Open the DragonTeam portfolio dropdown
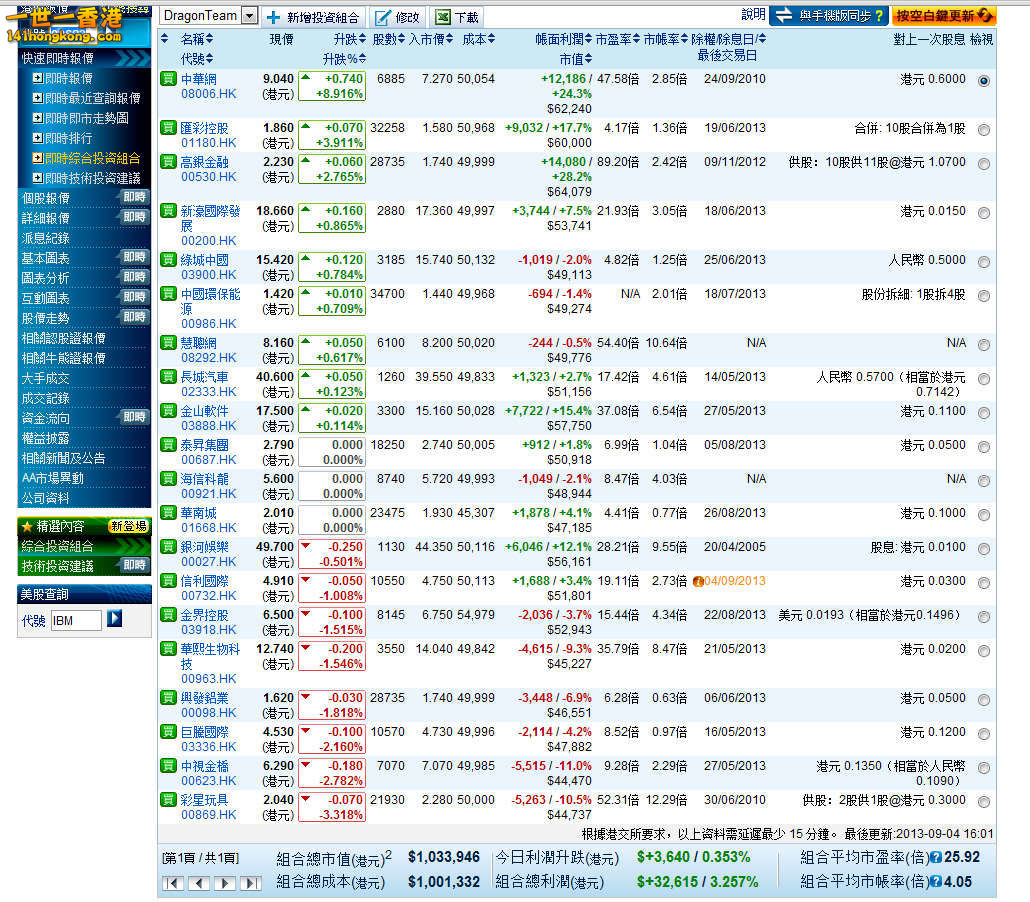Image resolution: width=1030 pixels, height=902 pixels. coord(250,16)
